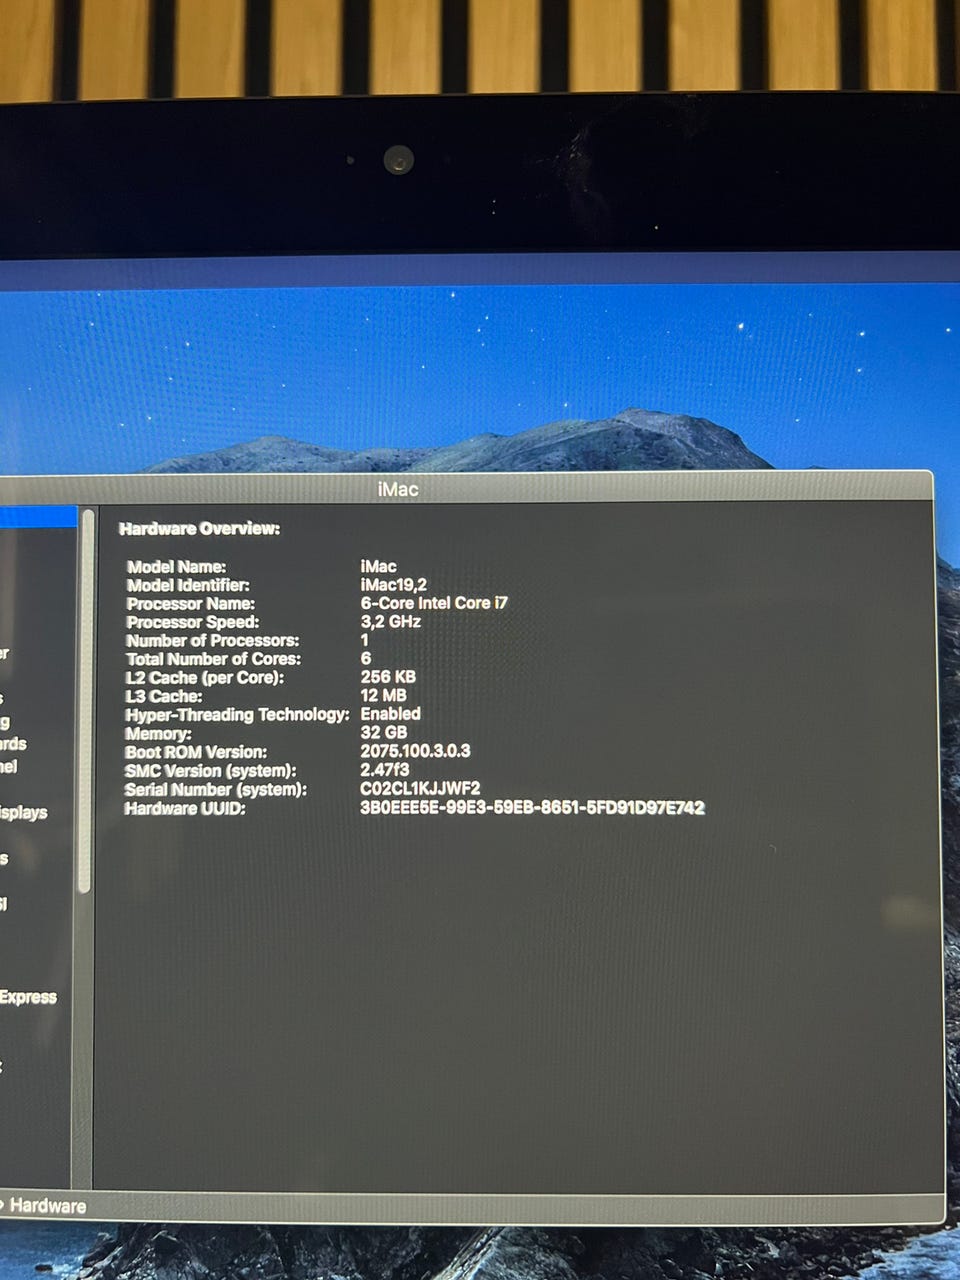
Task: Click the 'Serial Number (system):' label
Action: coord(215,789)
